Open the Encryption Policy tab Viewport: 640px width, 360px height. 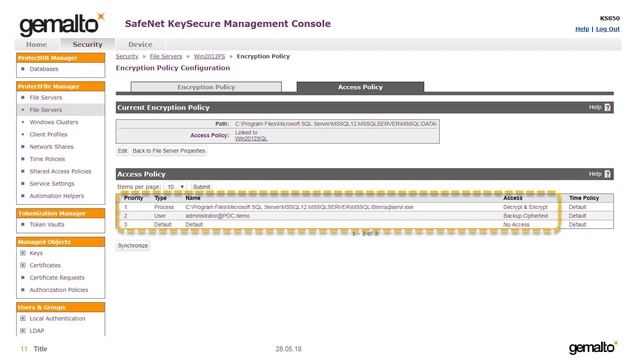(x=206, y=87)
